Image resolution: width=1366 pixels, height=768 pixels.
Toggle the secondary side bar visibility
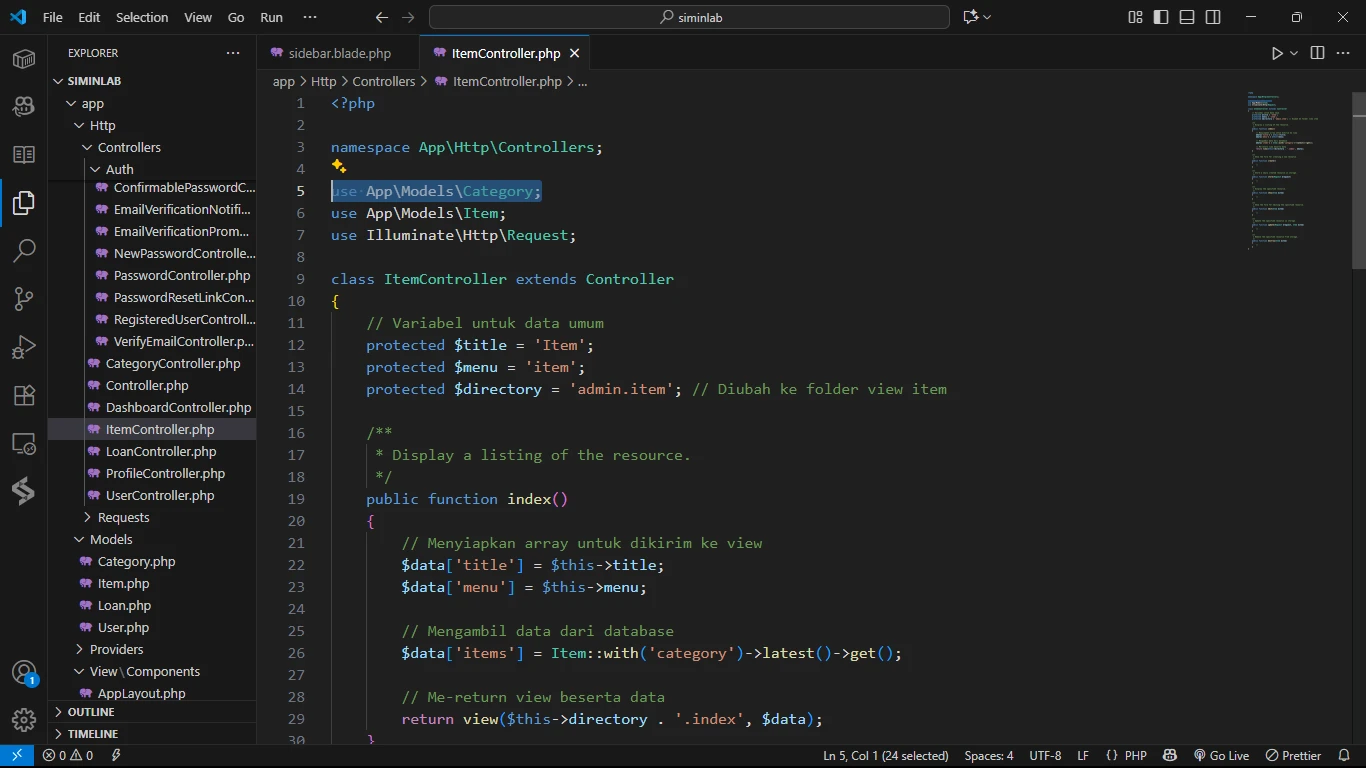(1213, 17)
